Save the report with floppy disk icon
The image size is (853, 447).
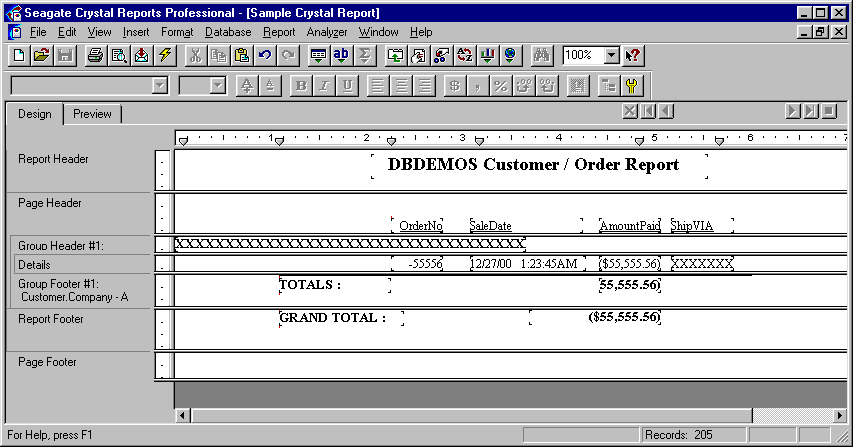pyautogui.click(x=65, y=55)
